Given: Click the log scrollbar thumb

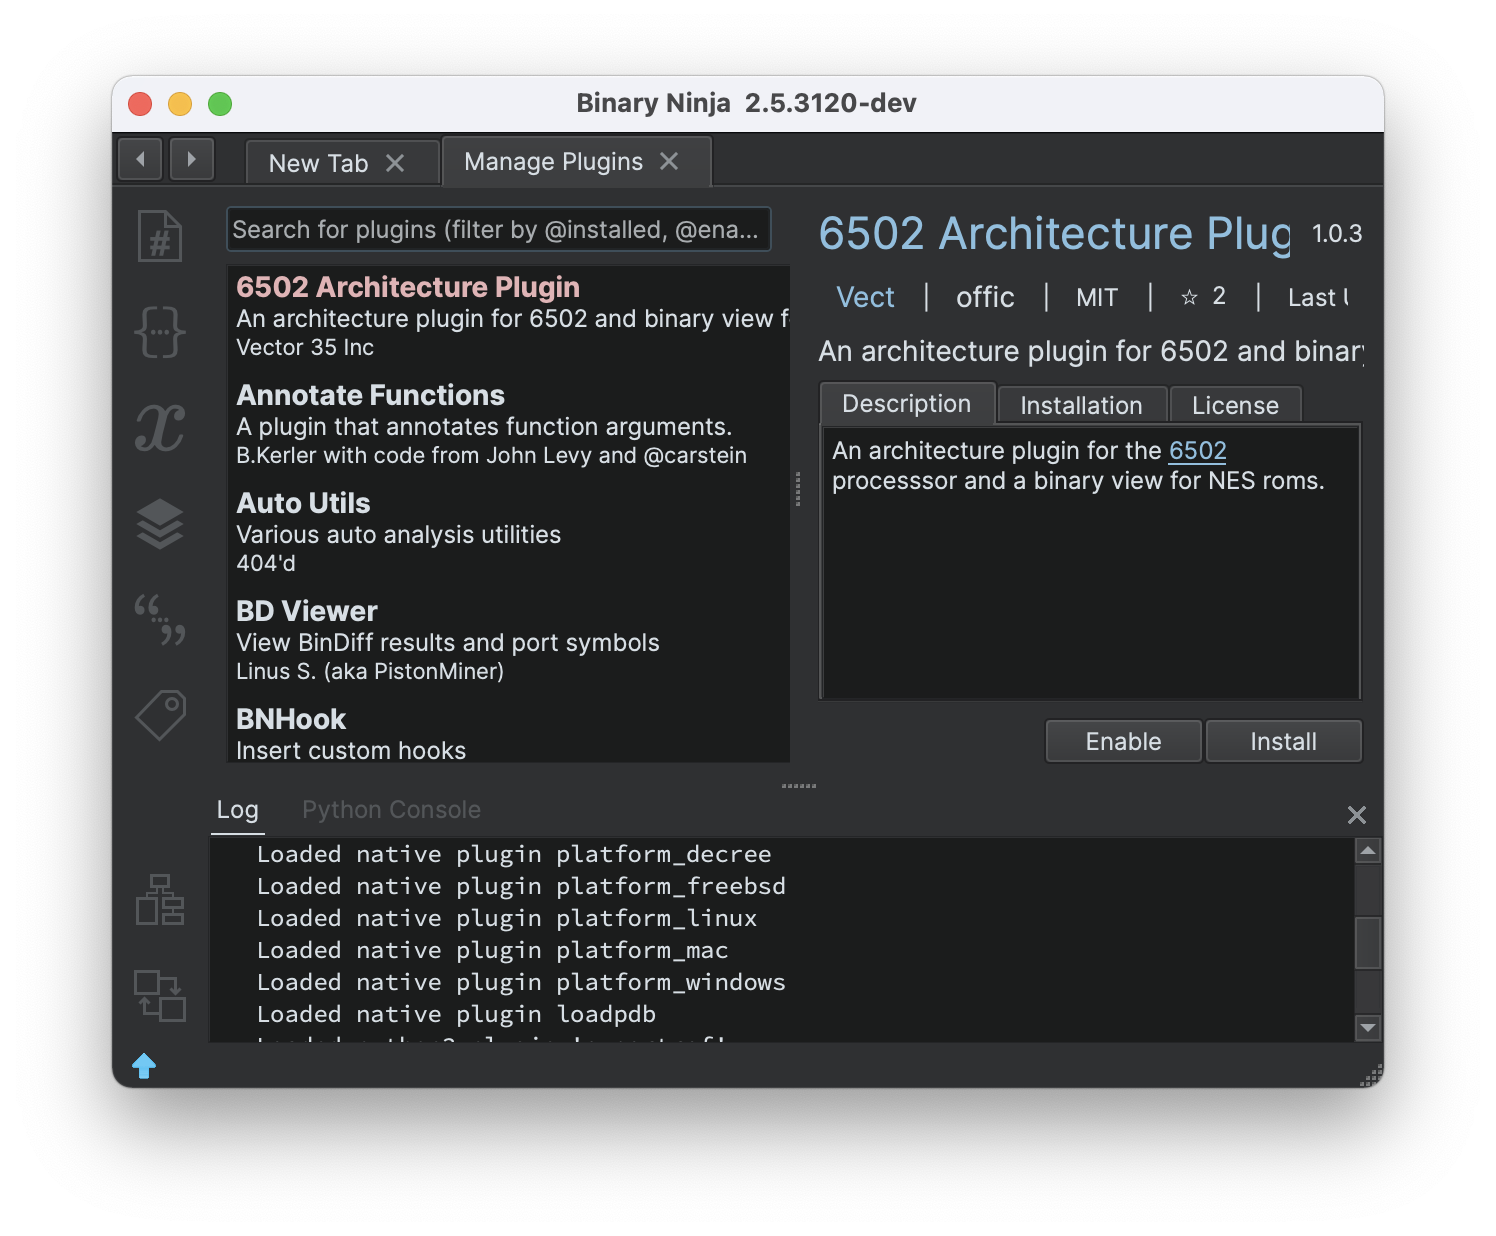Looking at the screenshot, I should click(1368, 942).
